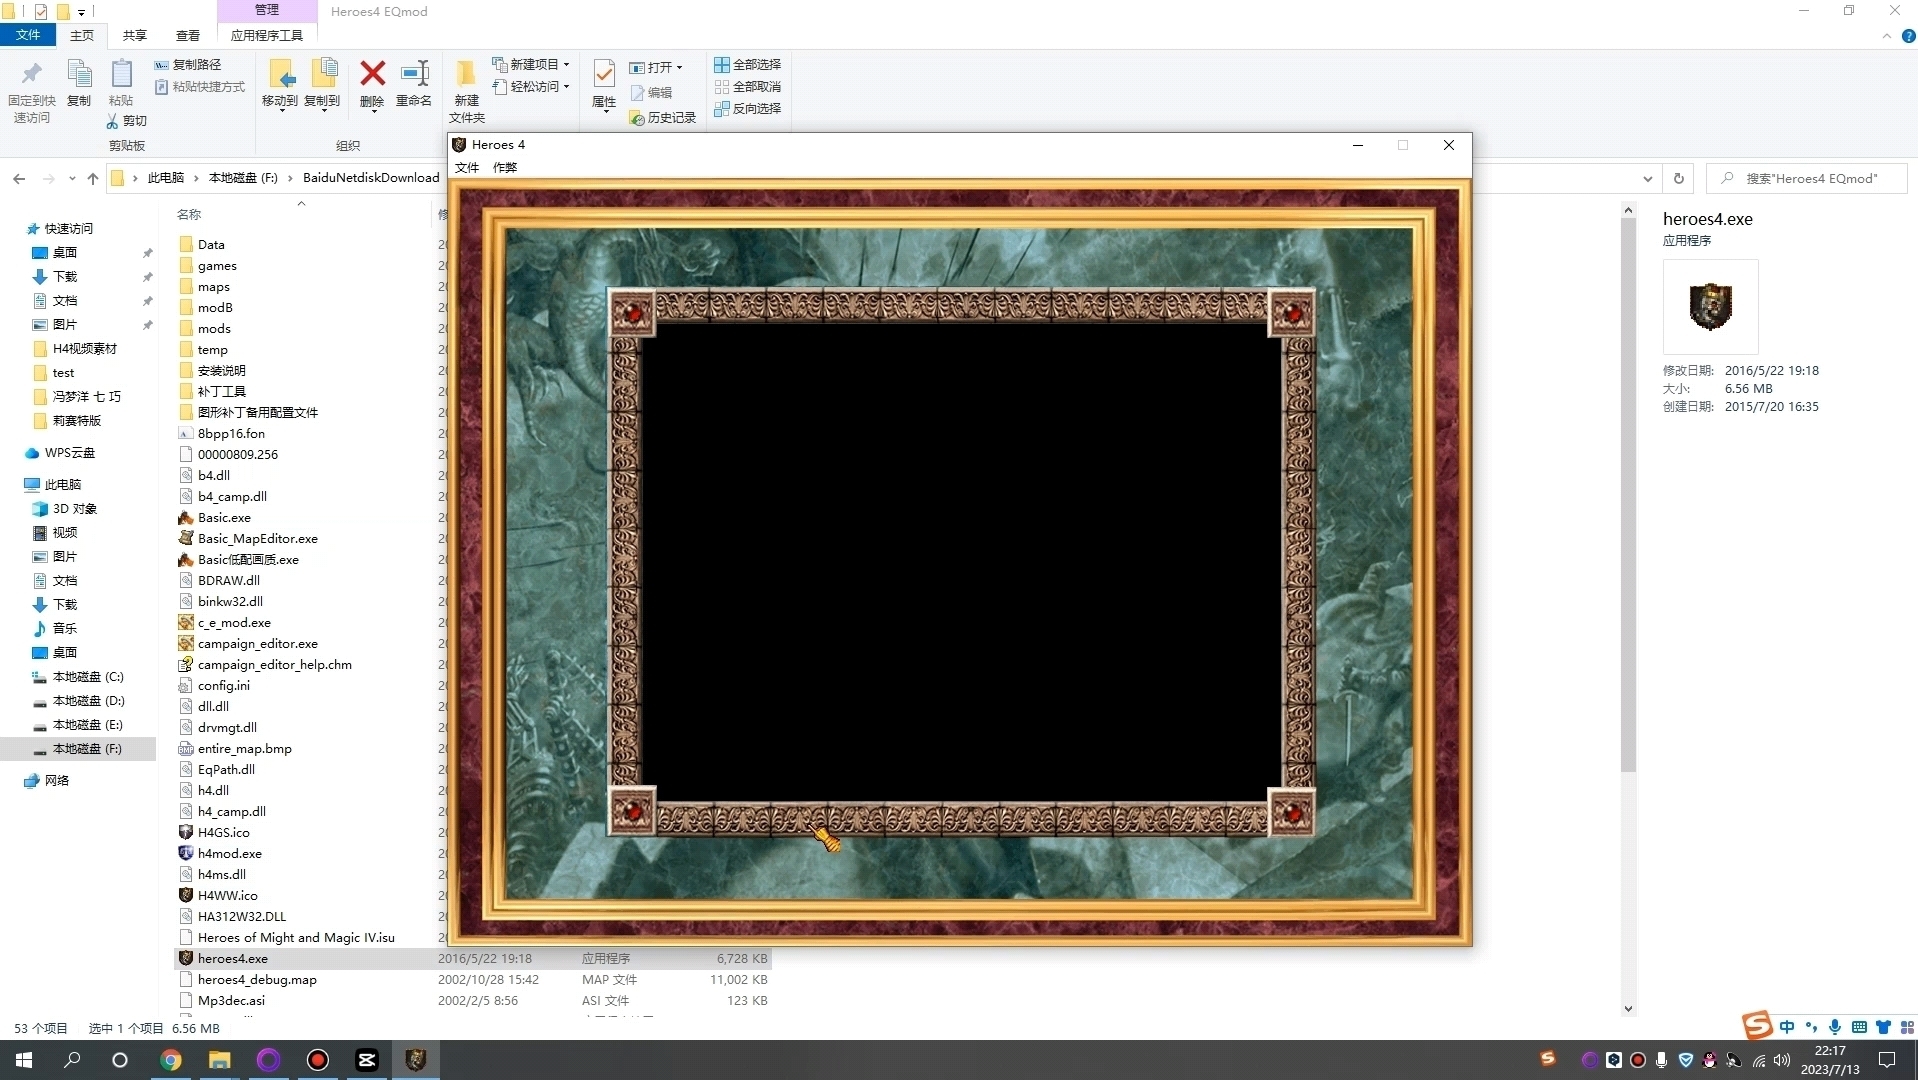The height and width of the screenshot is (1080, 1918).
Task: Click the Sogou input S tray icon
Action: coord(1548,1059)
